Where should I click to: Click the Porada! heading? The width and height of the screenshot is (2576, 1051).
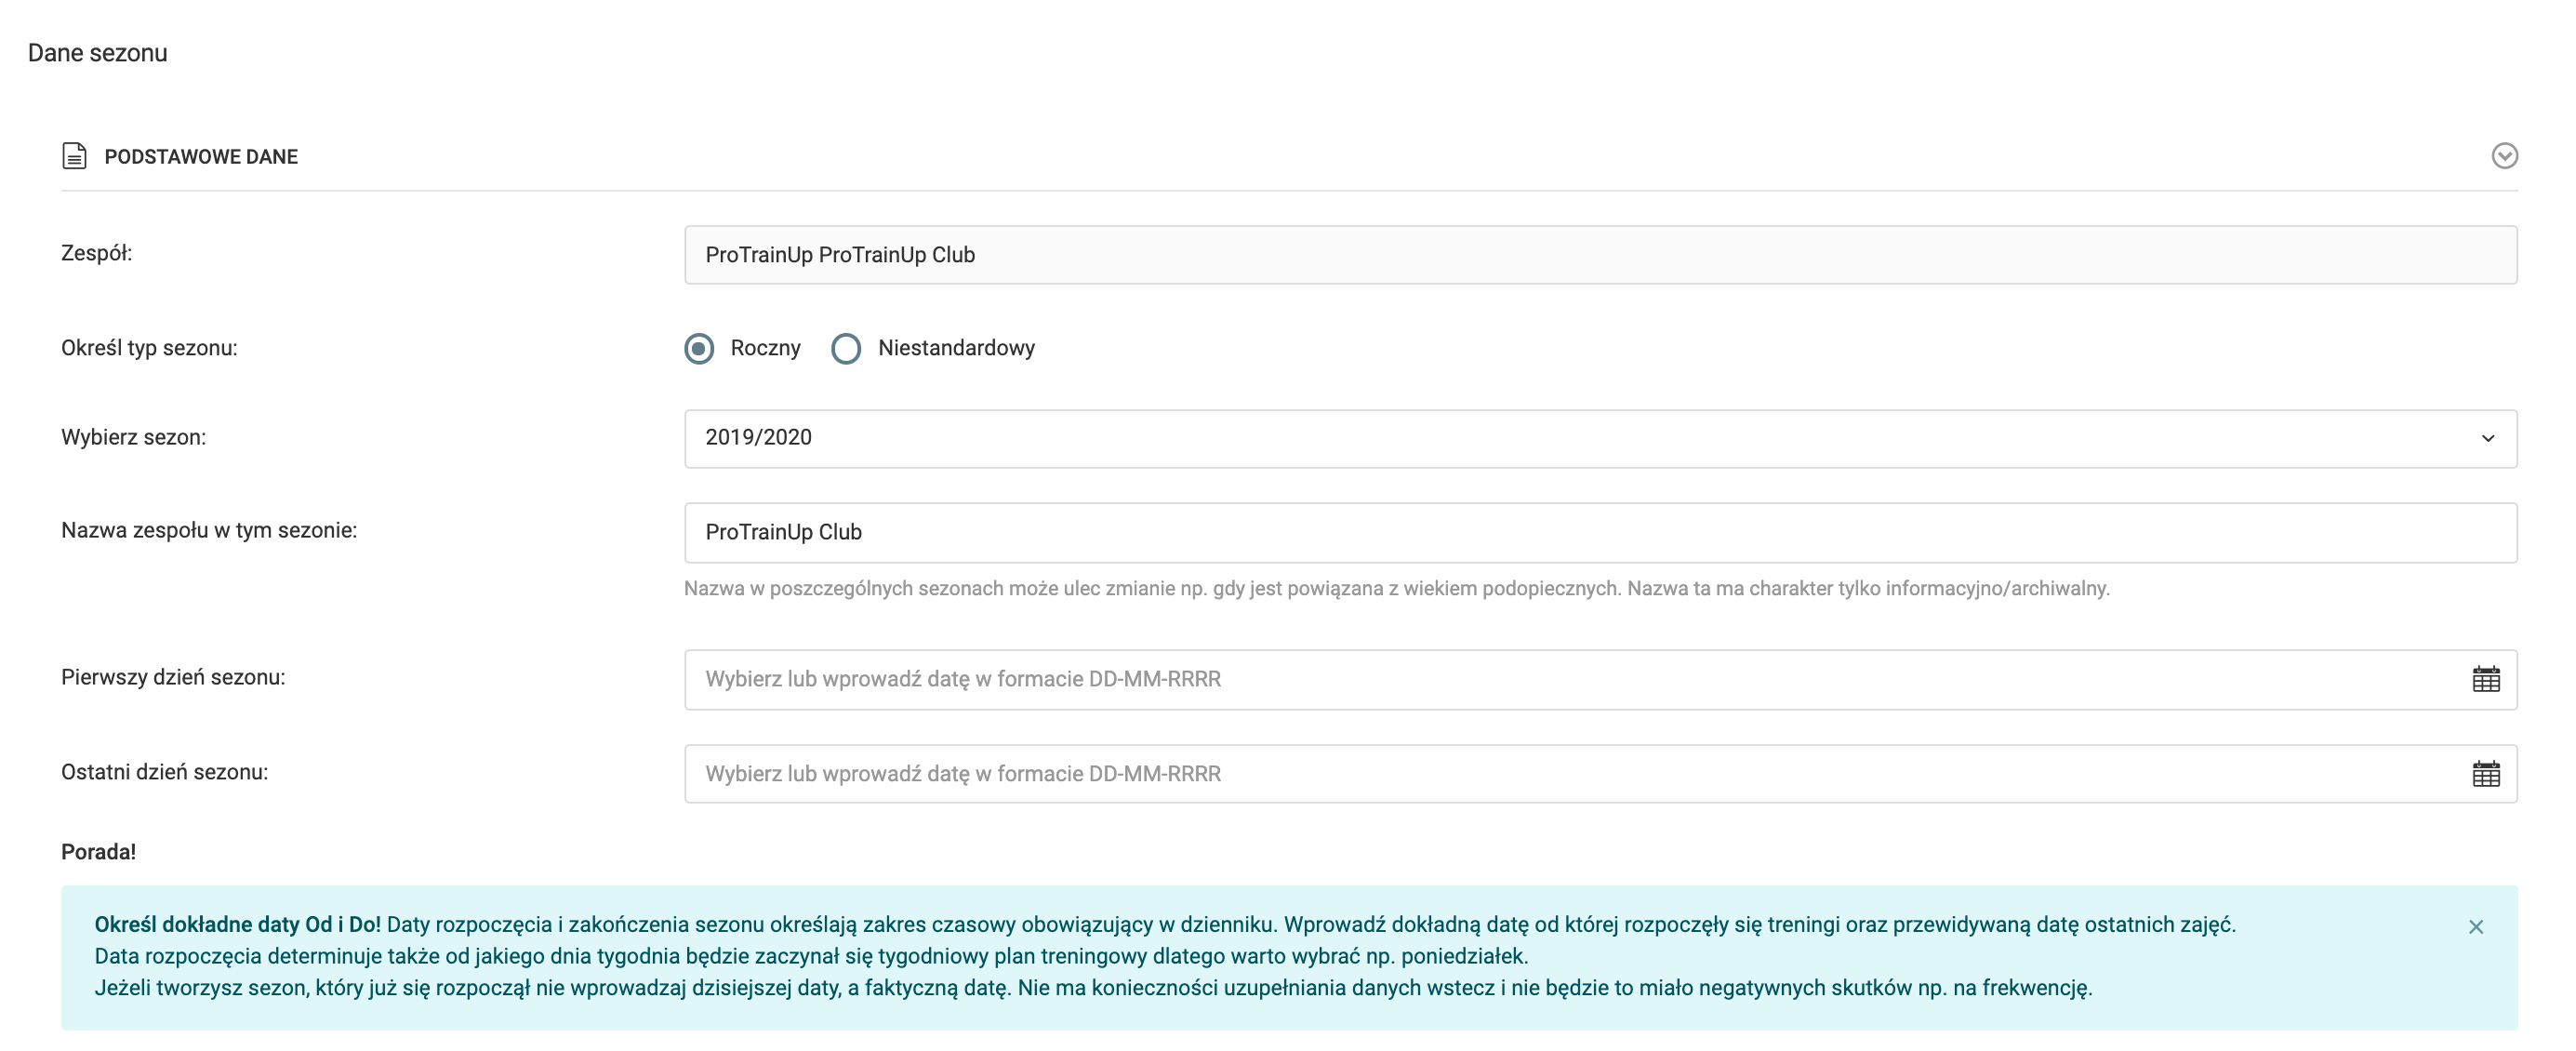[98, 852]
